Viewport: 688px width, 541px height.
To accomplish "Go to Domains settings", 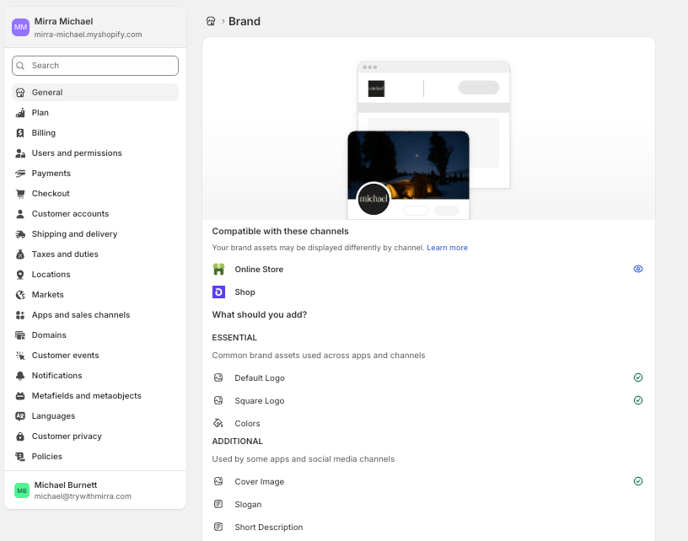I will [x=95, y=335].
